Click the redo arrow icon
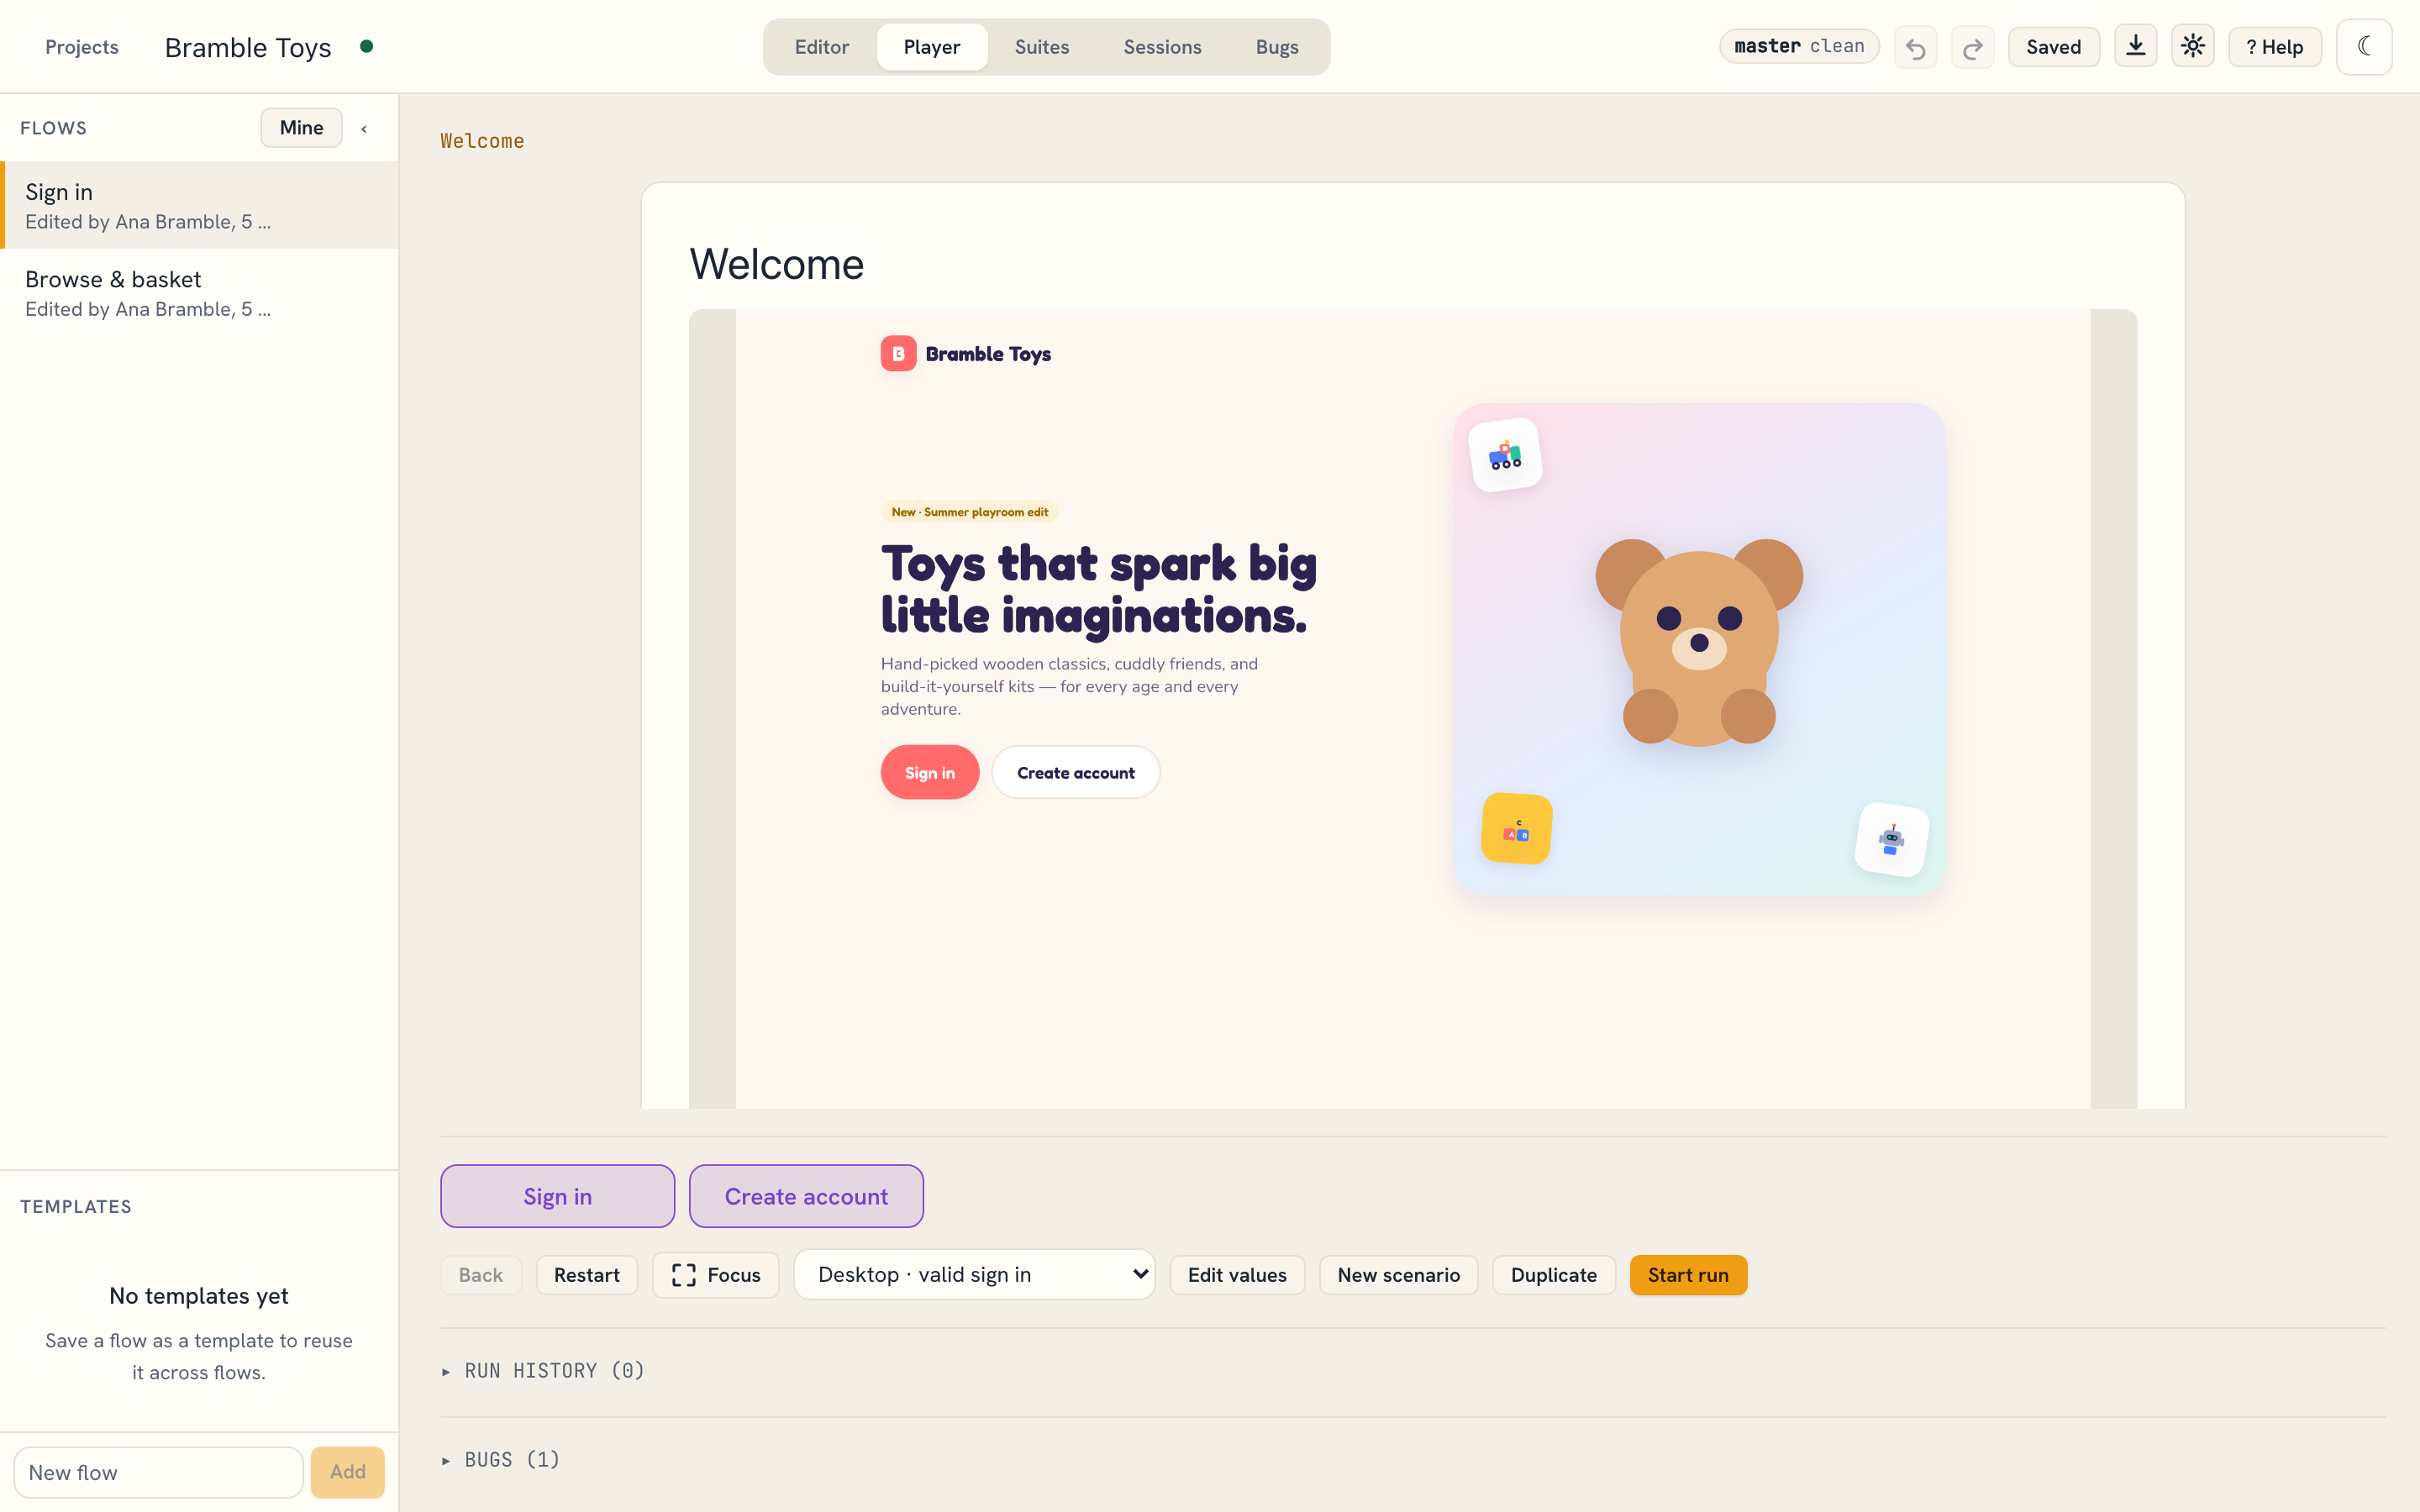This screenshot has width=2420, height=1512. pos(1972,47)
